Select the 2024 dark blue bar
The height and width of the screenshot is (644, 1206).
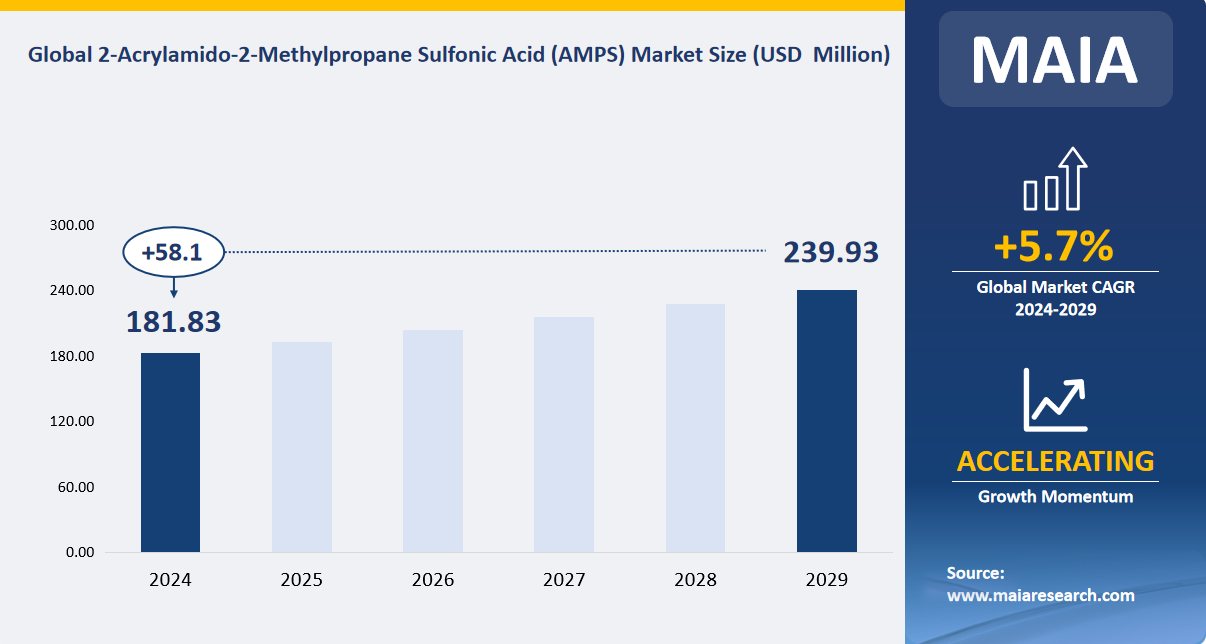(171, 451)
